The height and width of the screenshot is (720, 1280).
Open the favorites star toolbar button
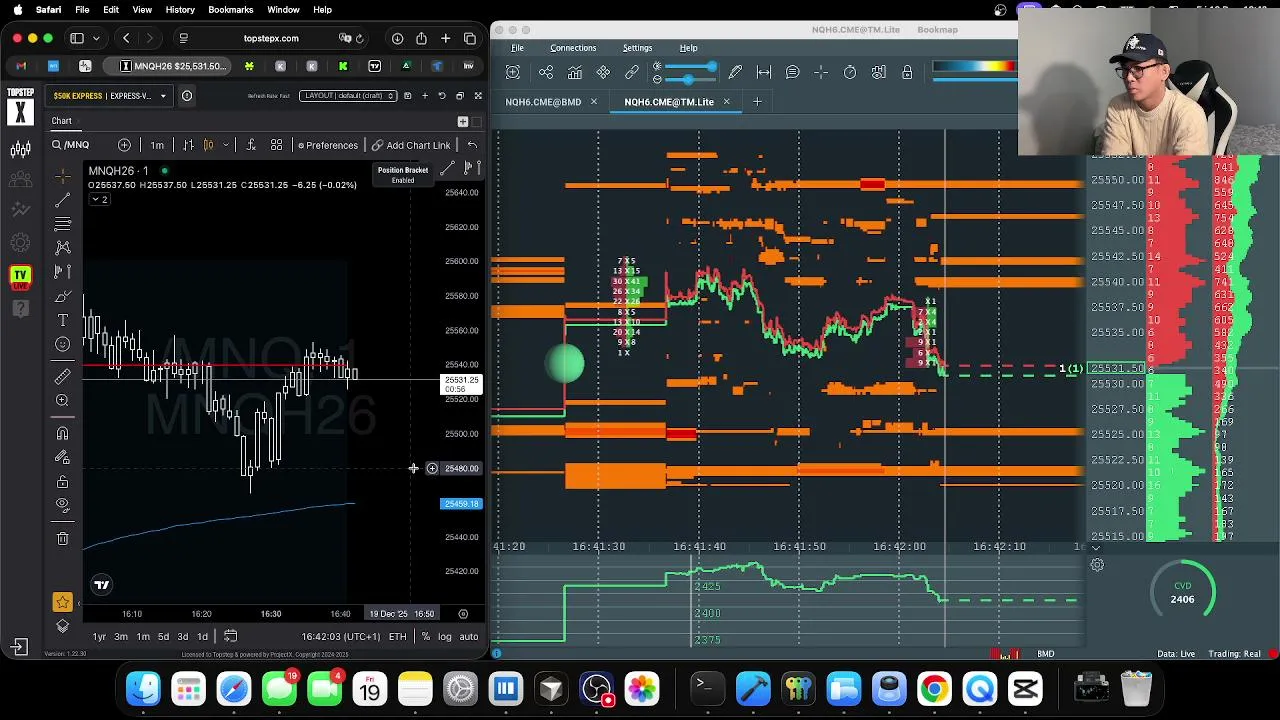[x=62, y=602]
